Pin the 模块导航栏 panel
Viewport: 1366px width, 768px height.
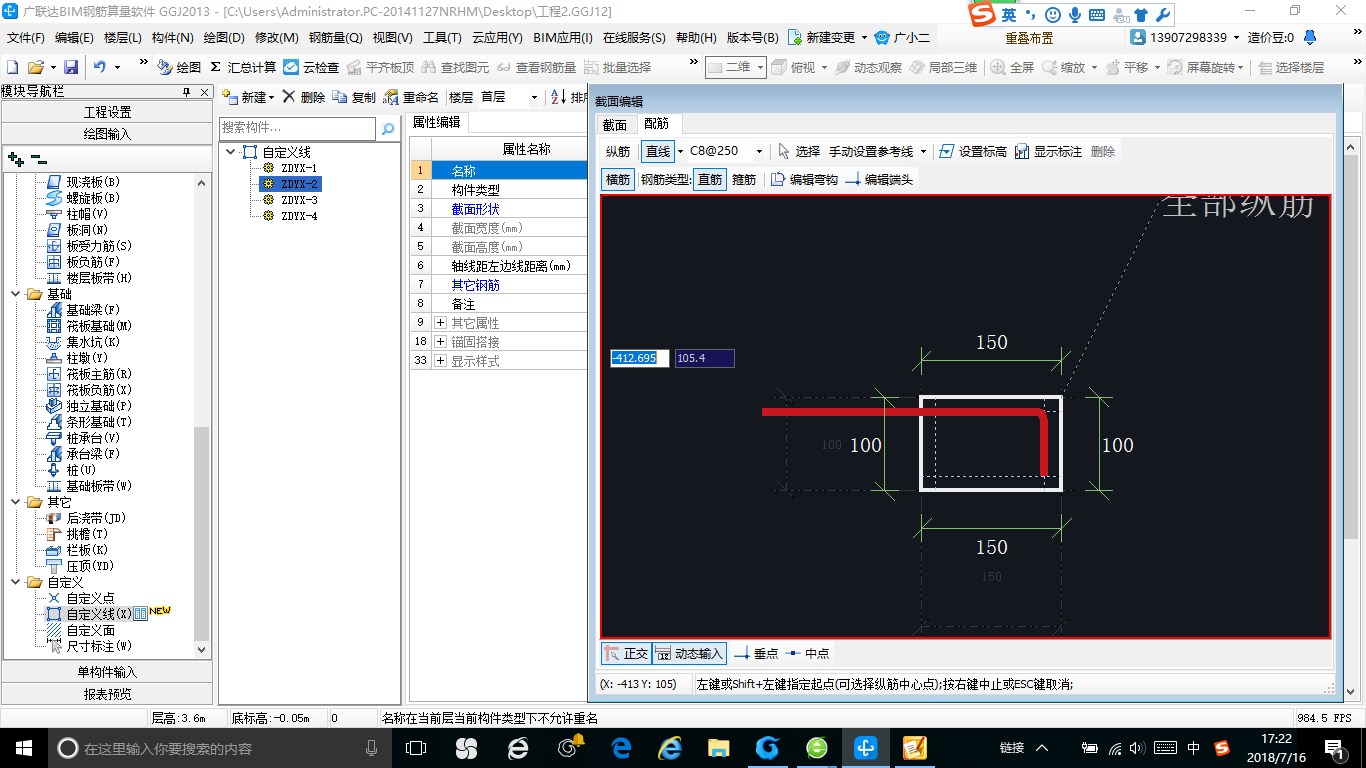187,92
